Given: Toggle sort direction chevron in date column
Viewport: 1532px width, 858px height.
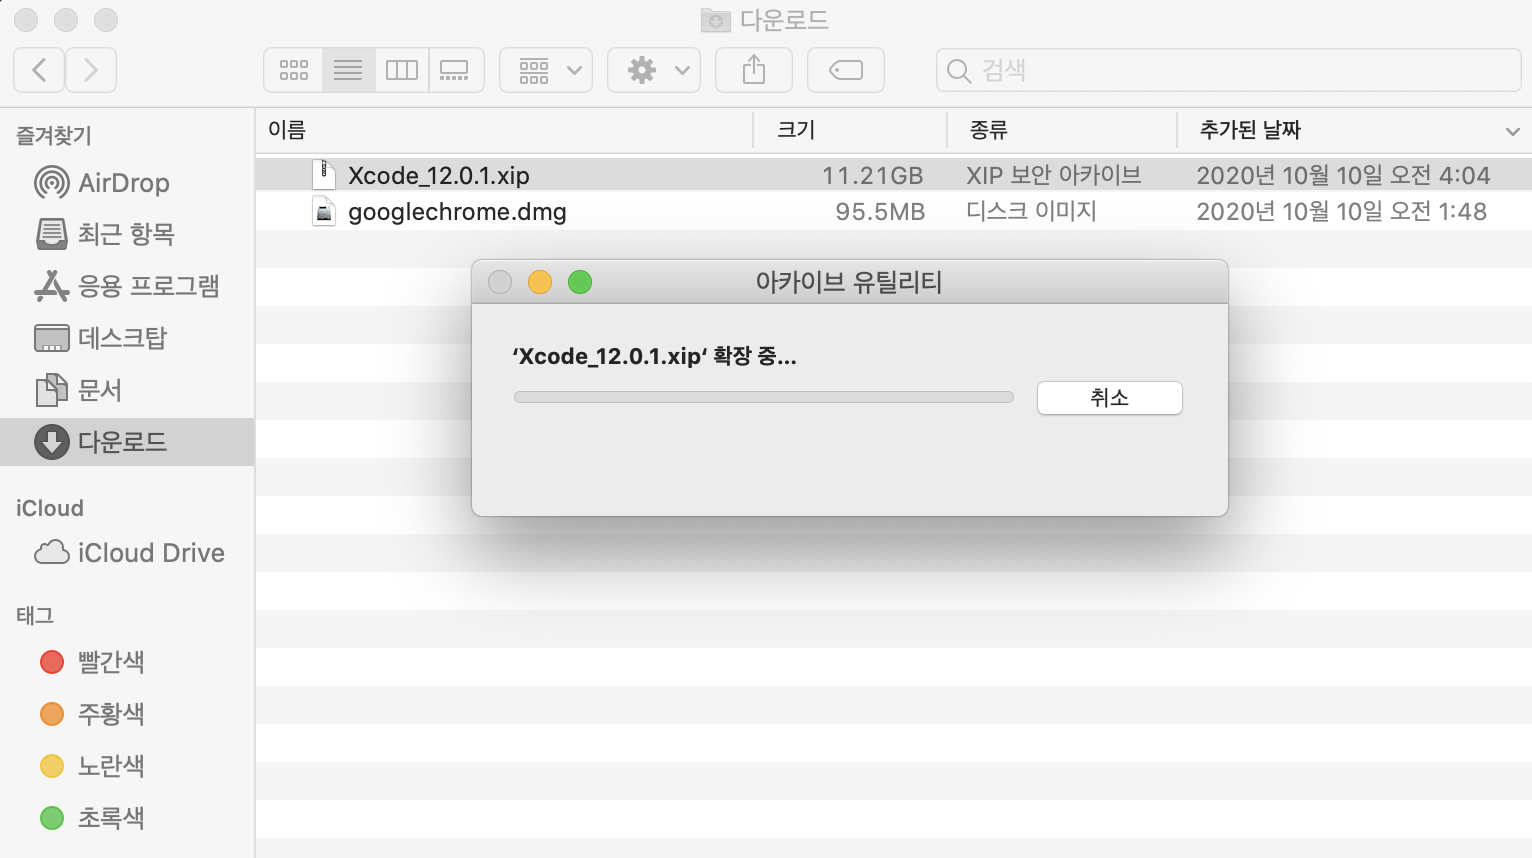Looking at the screenshot, I should (x=1512, y=131).
